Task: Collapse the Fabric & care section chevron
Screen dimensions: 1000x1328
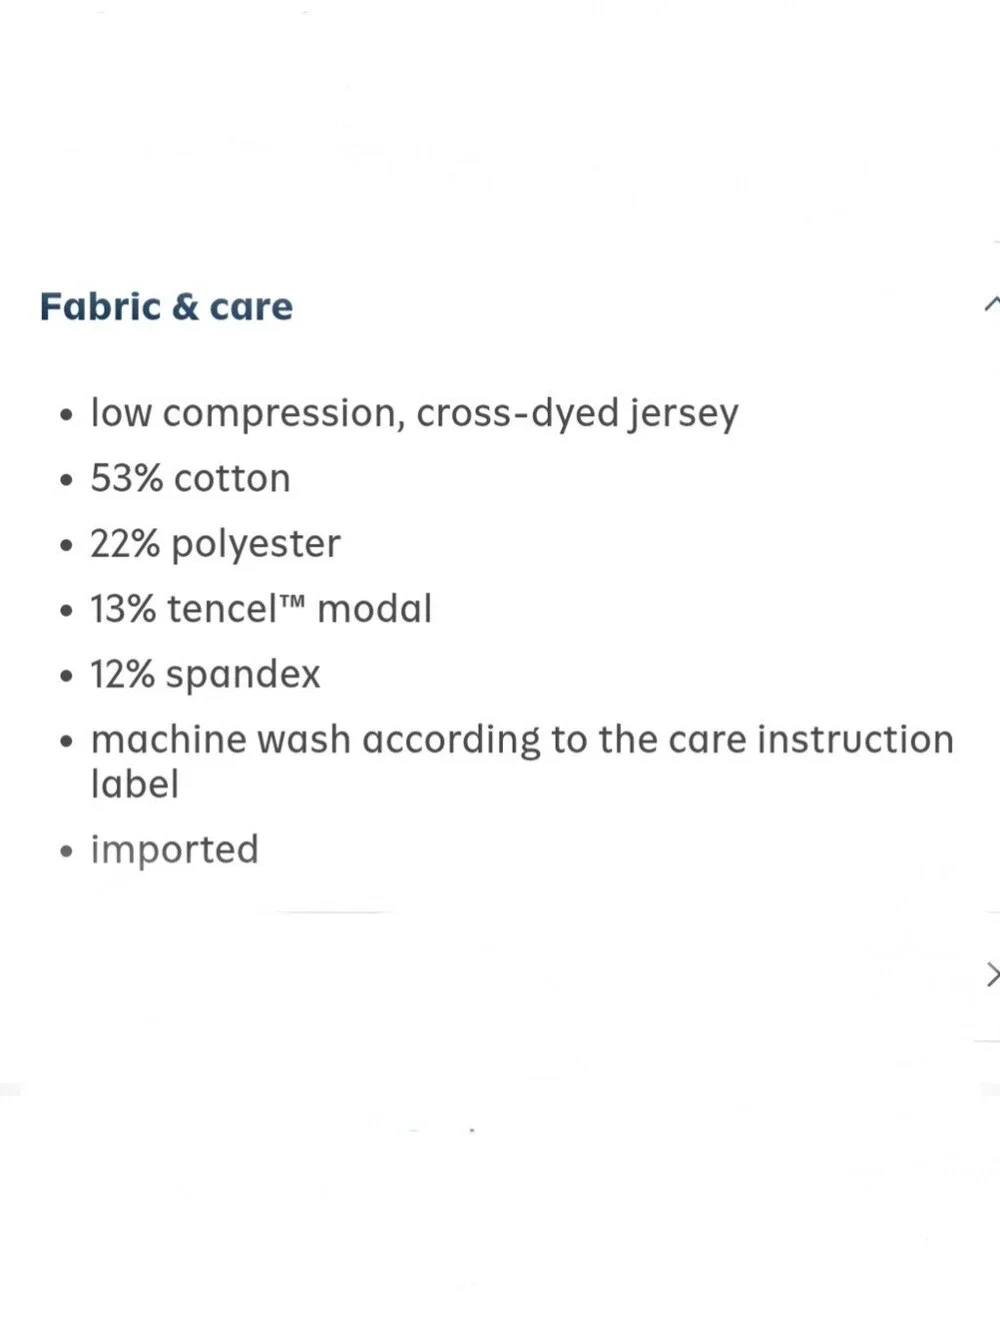Action: pos(992,304)
